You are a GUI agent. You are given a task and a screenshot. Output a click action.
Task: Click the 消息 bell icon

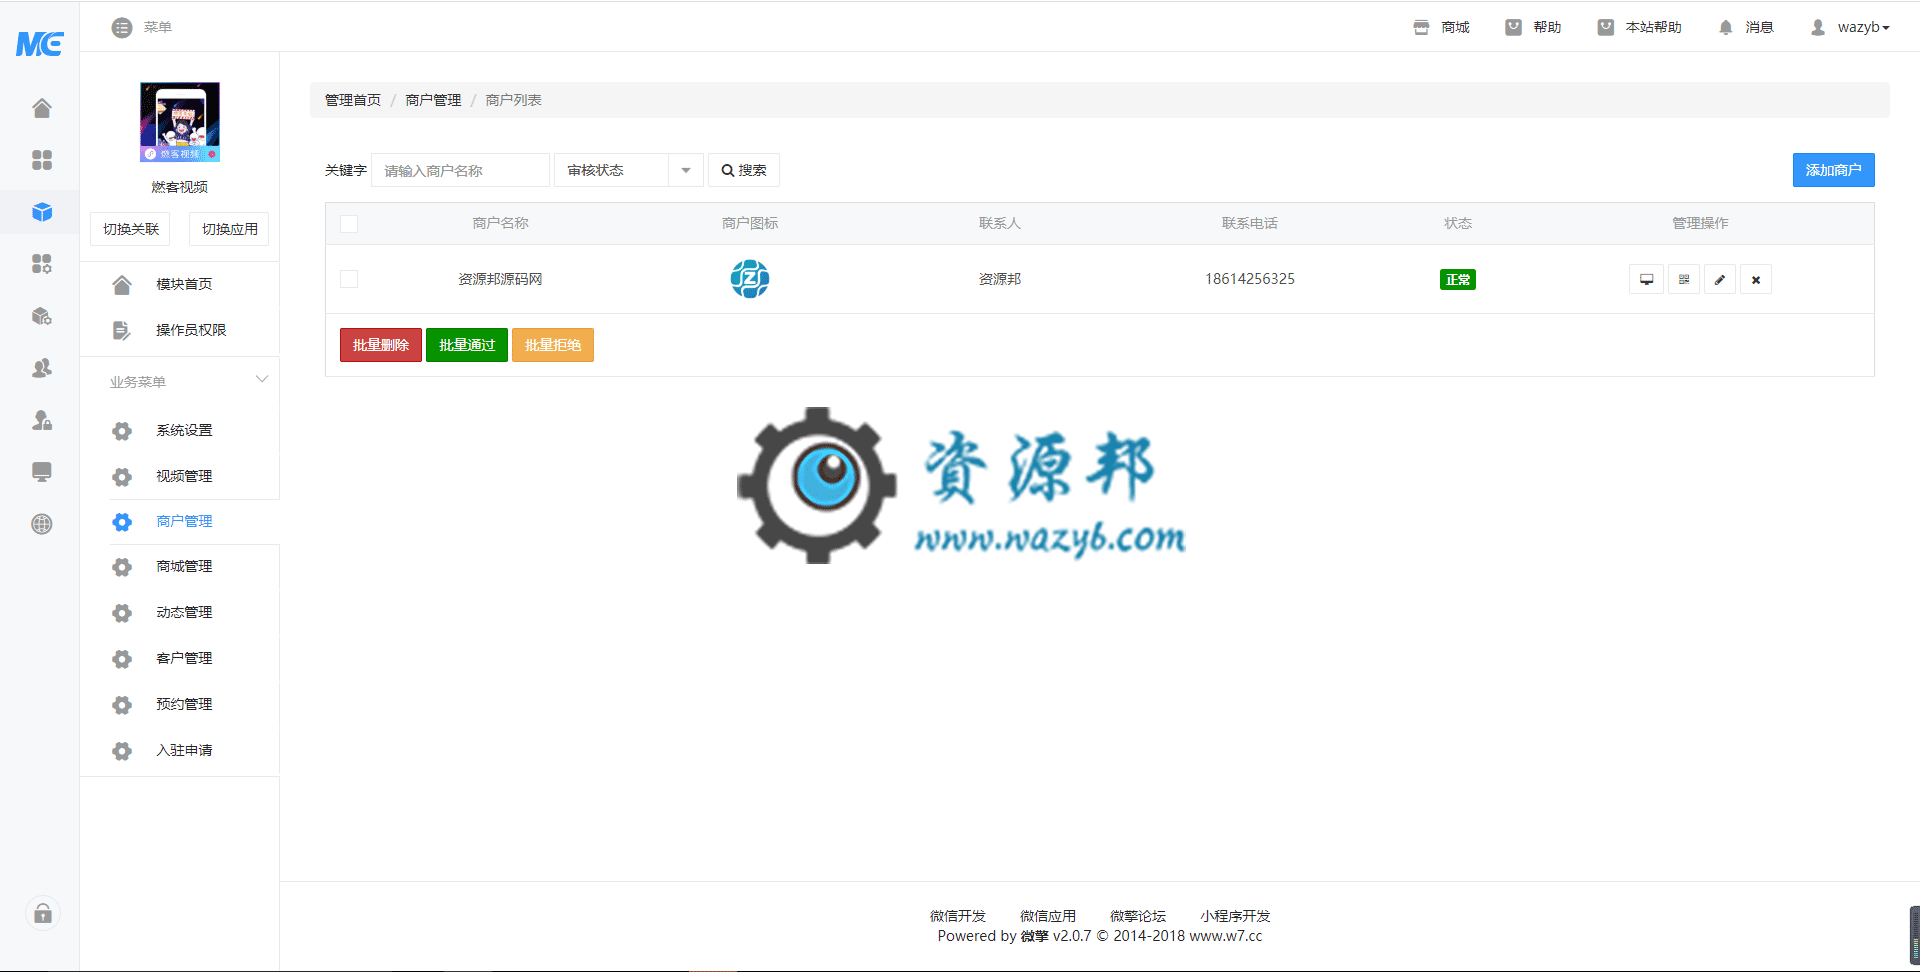pyautogui.click(x=1726, y=28)
